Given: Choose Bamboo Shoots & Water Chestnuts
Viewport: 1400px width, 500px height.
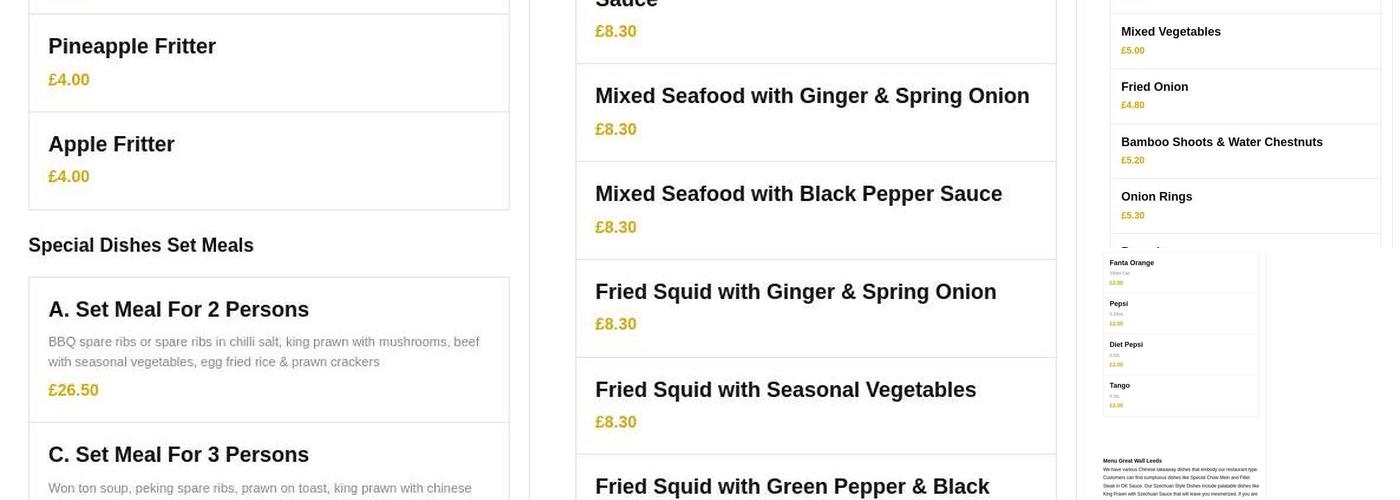Looking at the screenshot, I should (1221, 142).
